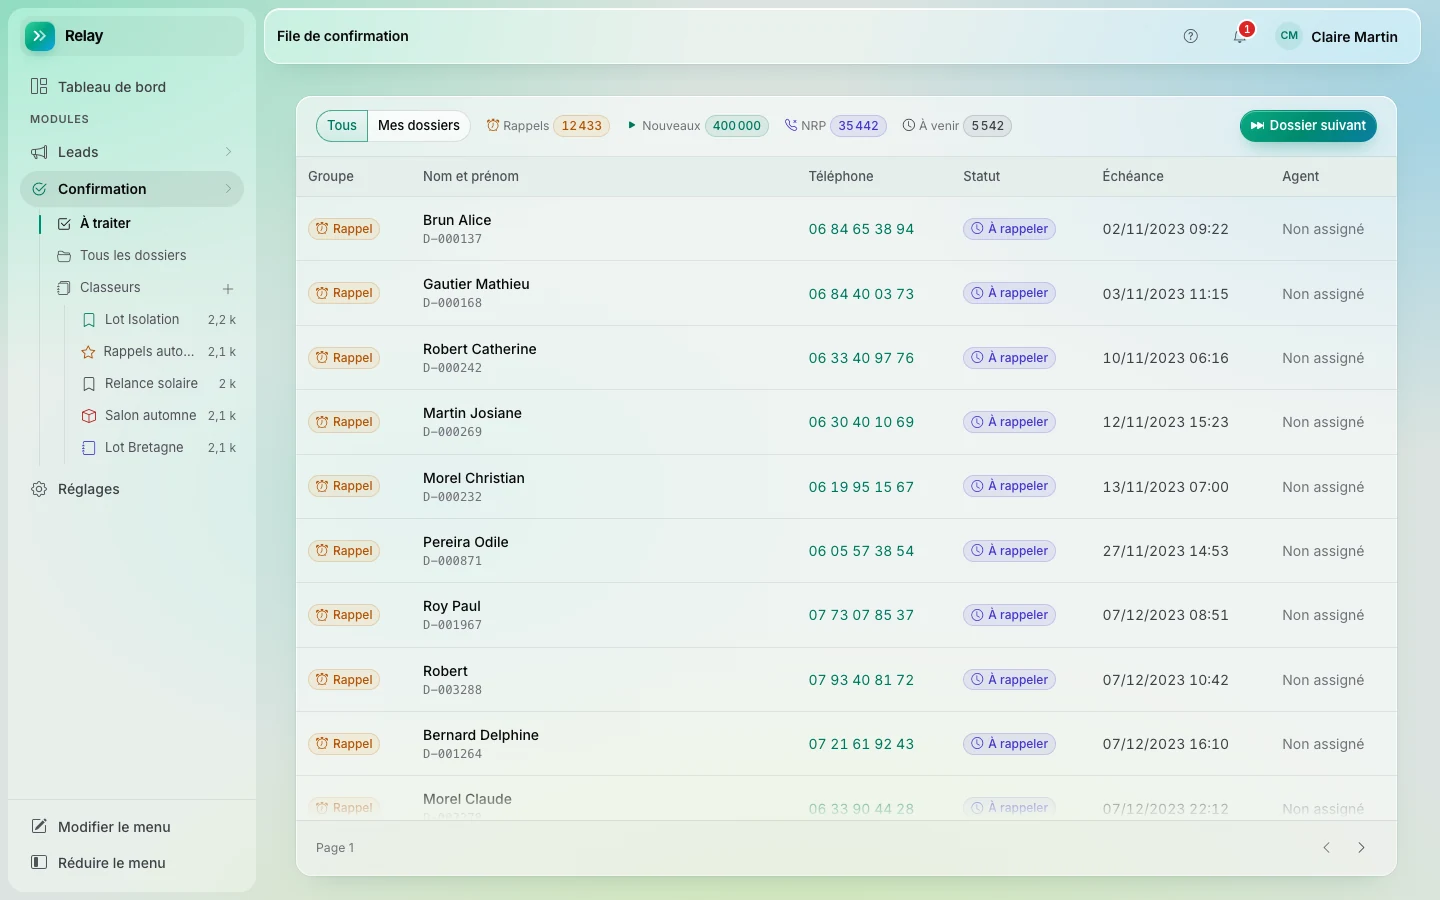Screen dimensions: 1440x900
Task: Switch to Mes dossiers filter
Action: point(419,126)
